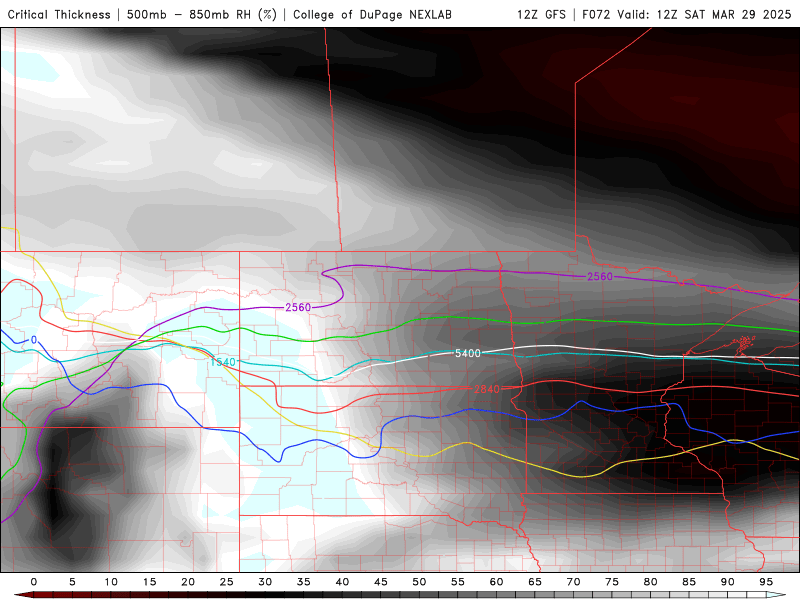This screenshot has height=600, width=800.
Task: Click the dark red low end of colorbar
Action: pyautogui.click(x=23, y=595)
